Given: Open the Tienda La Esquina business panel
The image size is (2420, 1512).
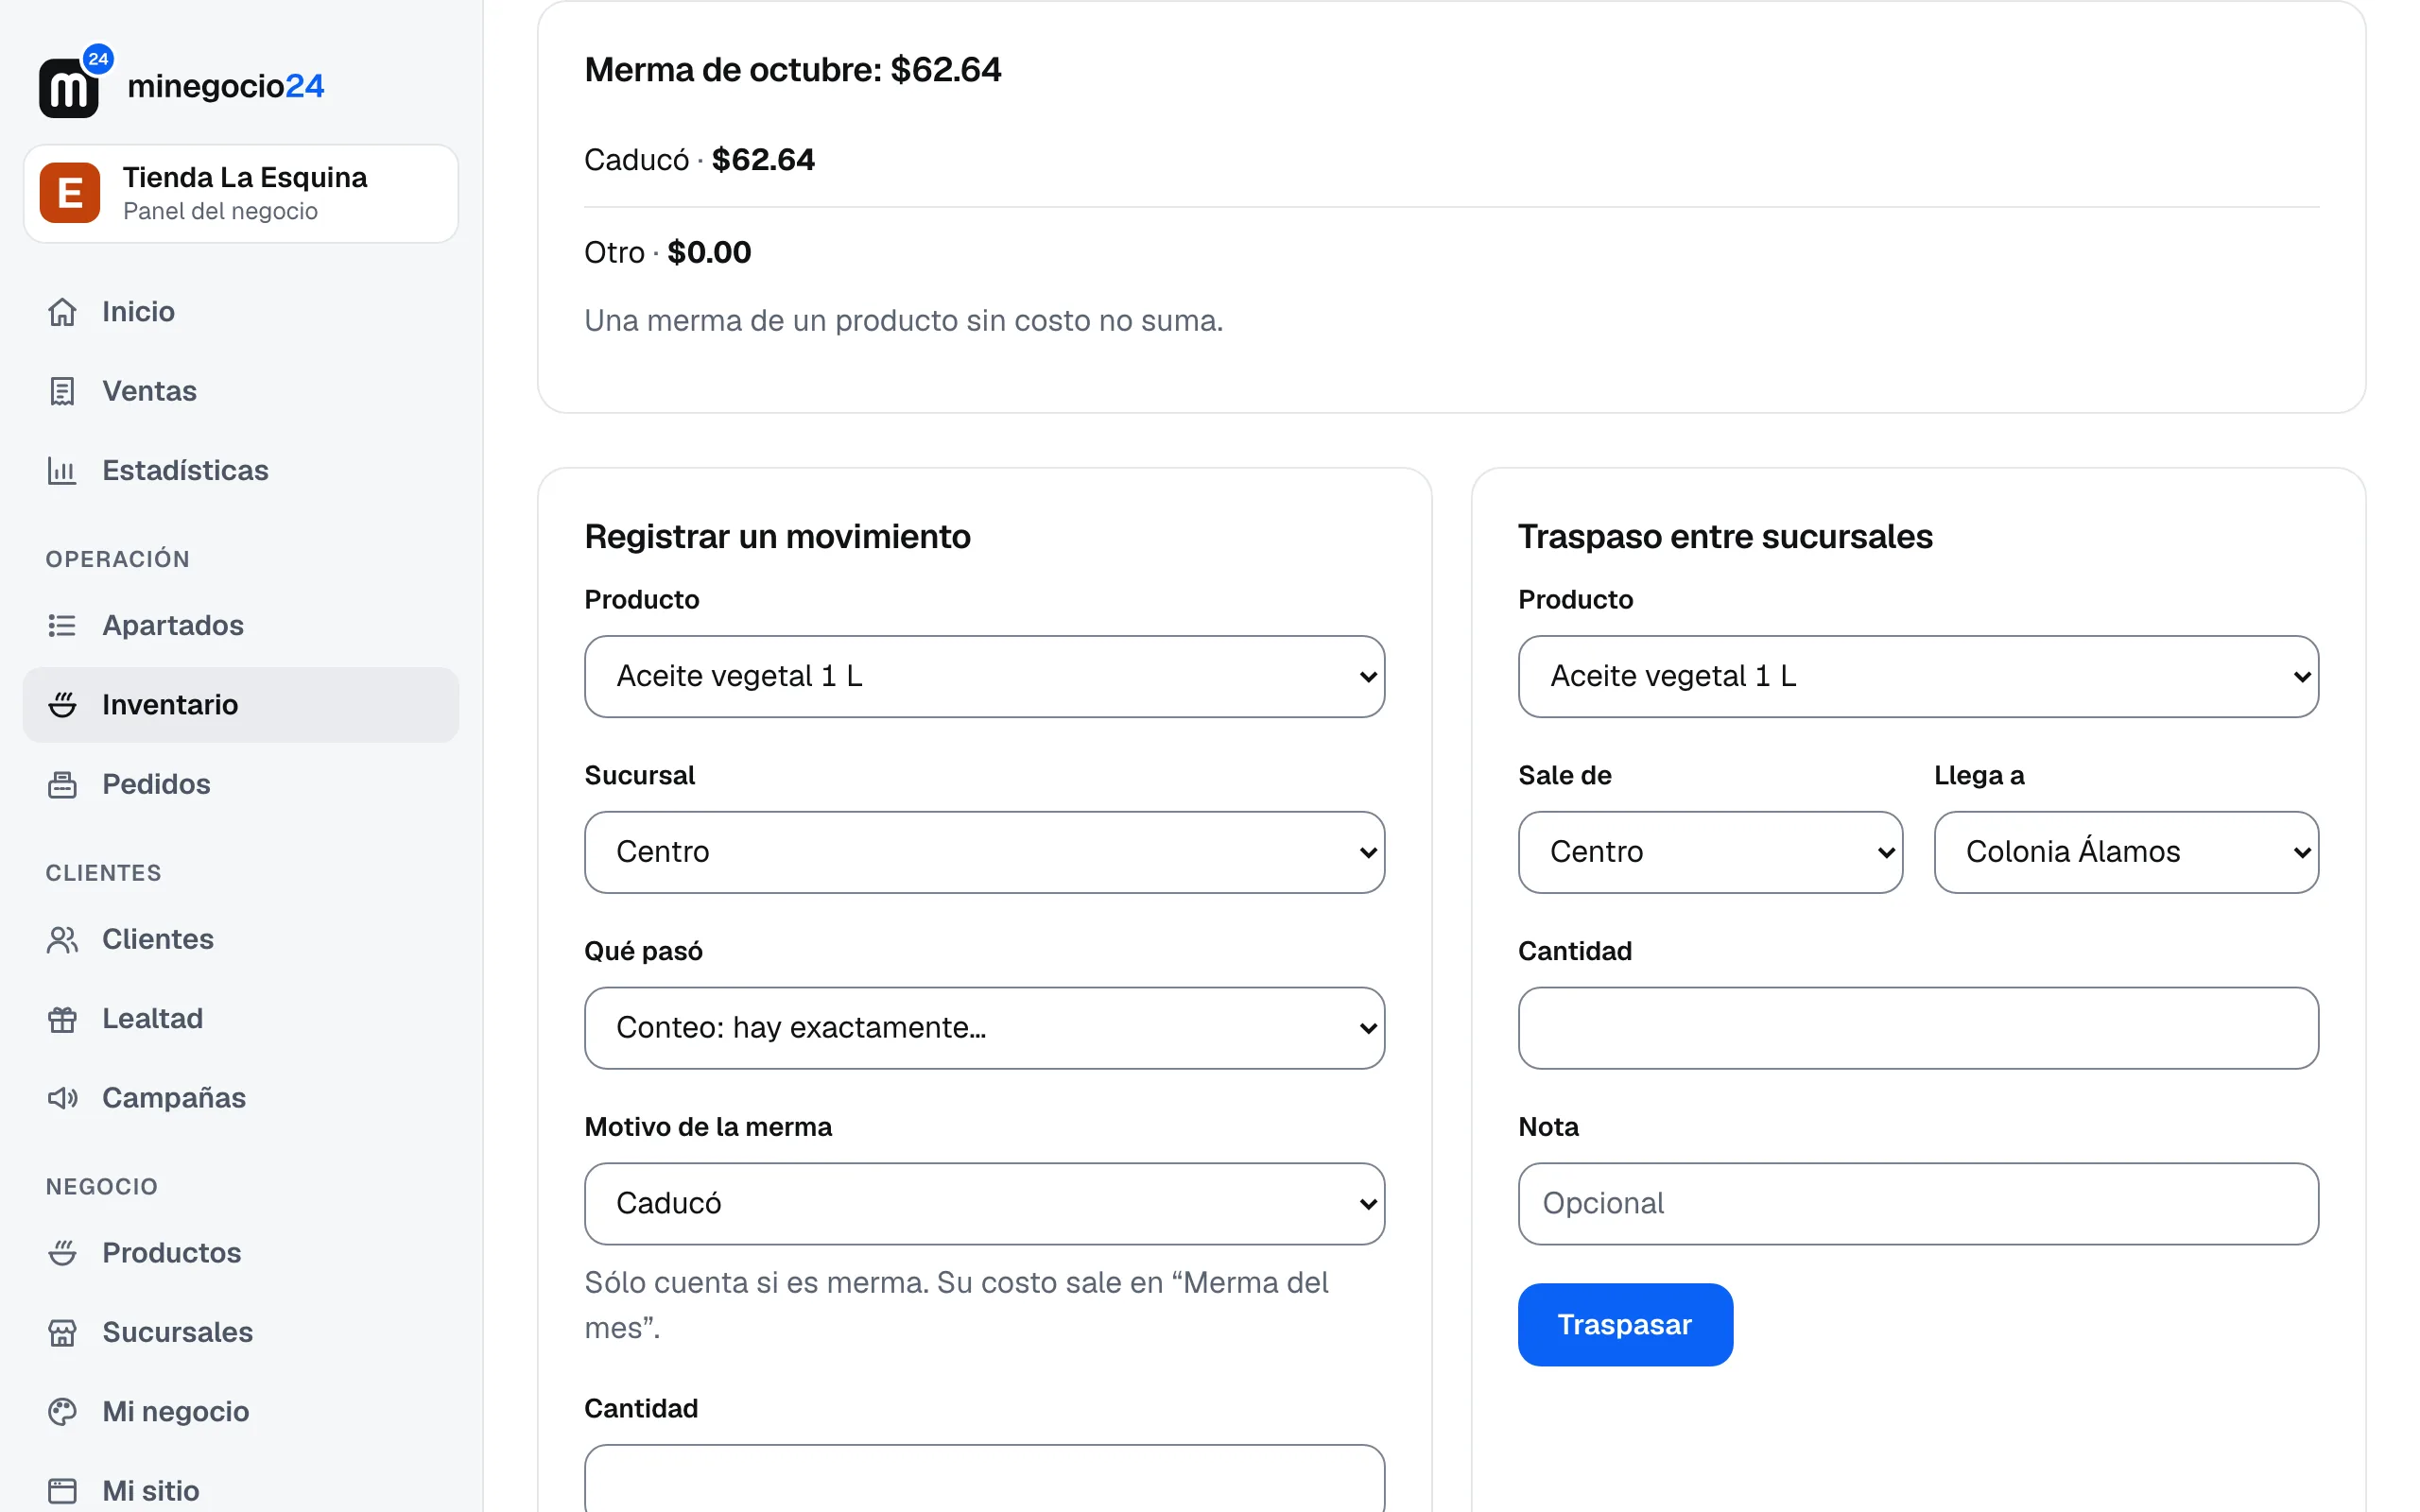Looking at the screenshot, I should coord(241,193).
